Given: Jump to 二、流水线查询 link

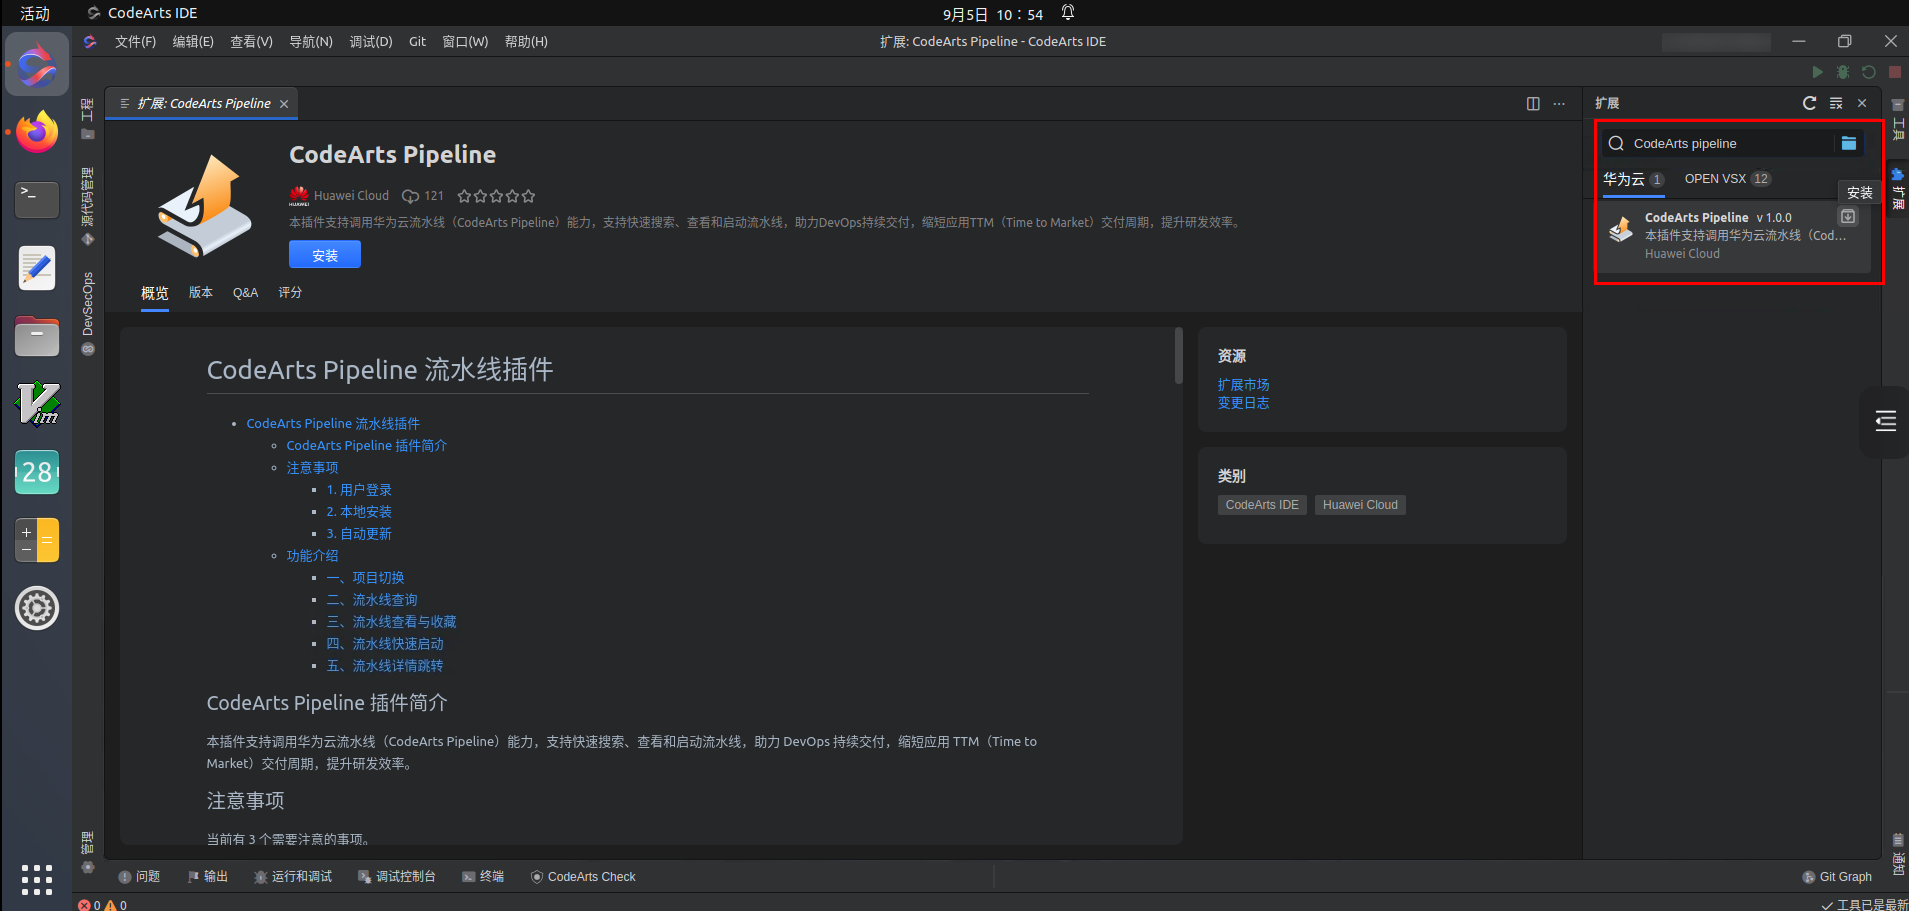Looking at the screenshot, I should pos(372,600).
